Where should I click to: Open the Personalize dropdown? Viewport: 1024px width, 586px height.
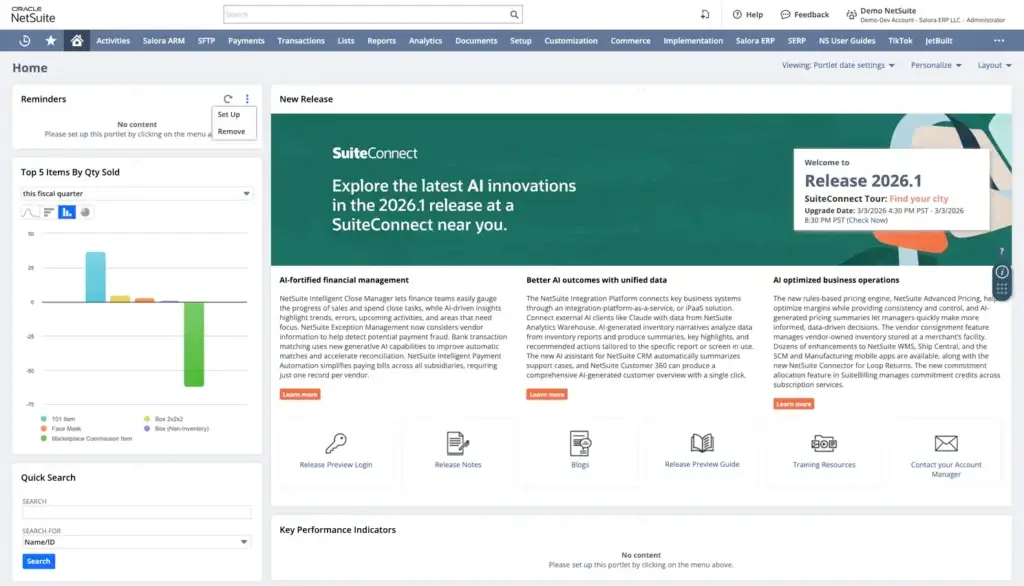coord(936,66)
